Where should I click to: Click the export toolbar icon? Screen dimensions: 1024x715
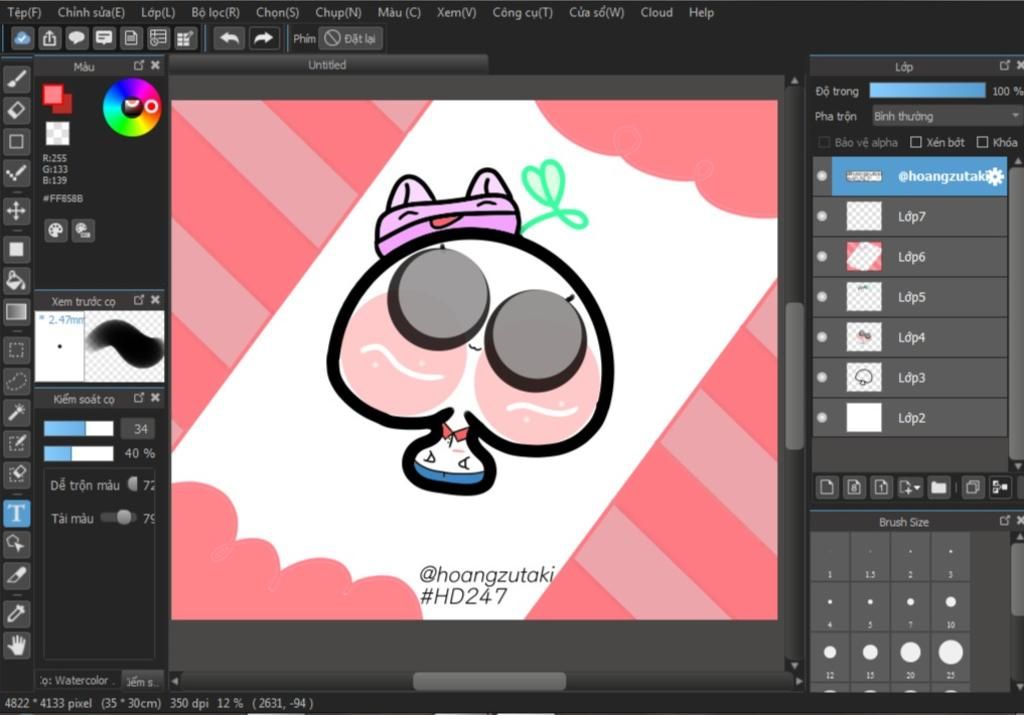pos(50,39)
